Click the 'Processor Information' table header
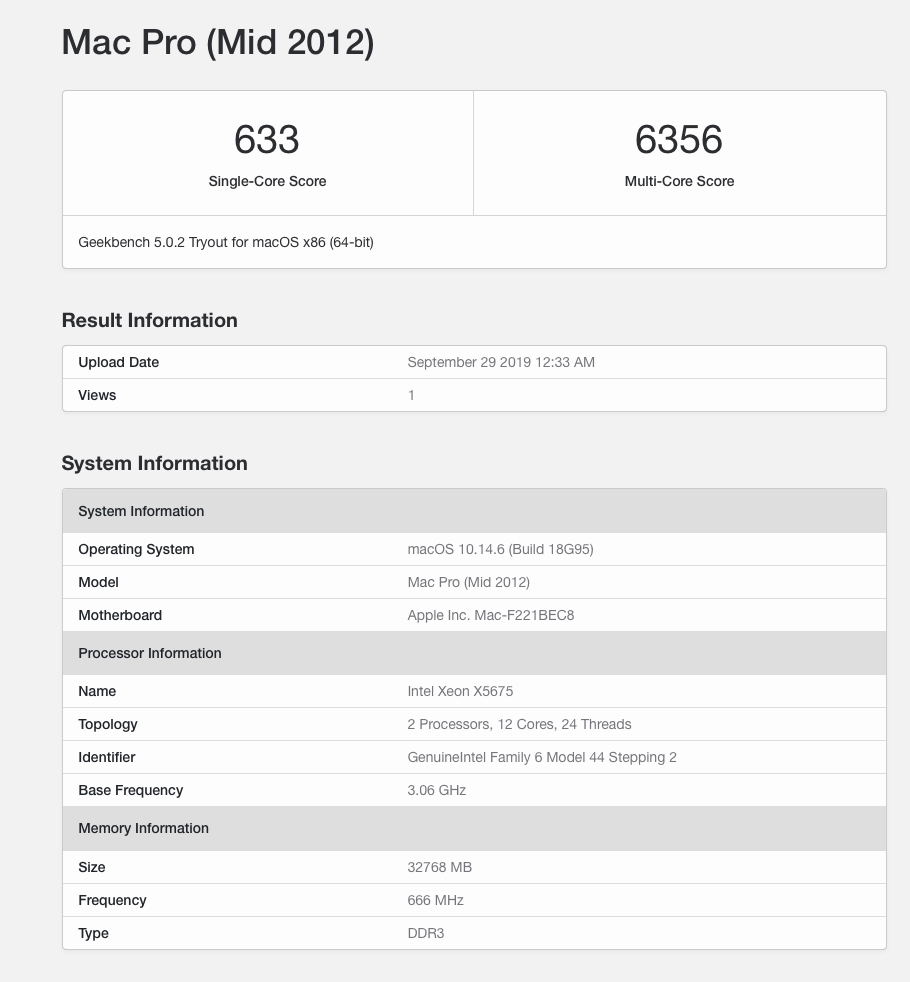This screenshot has height=982, width=910. [474, 653]
